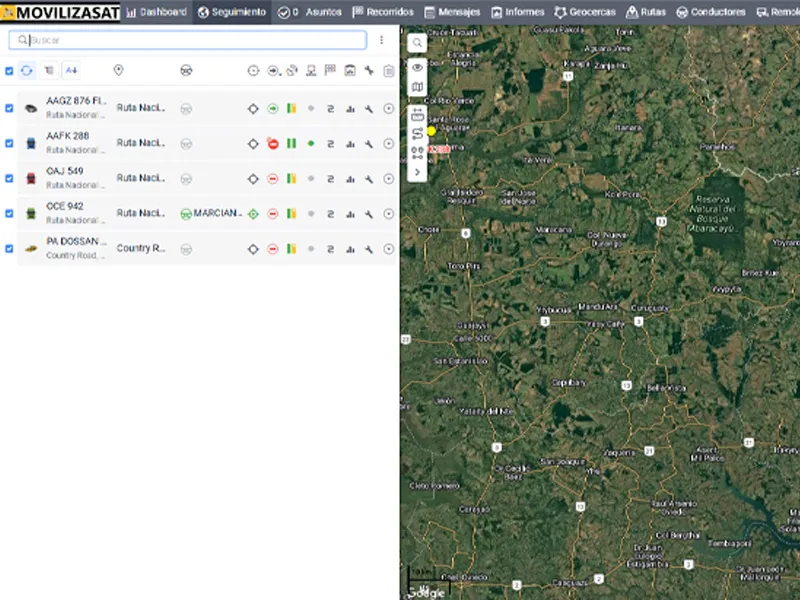Open the Recorridos tab

(383, 12)
